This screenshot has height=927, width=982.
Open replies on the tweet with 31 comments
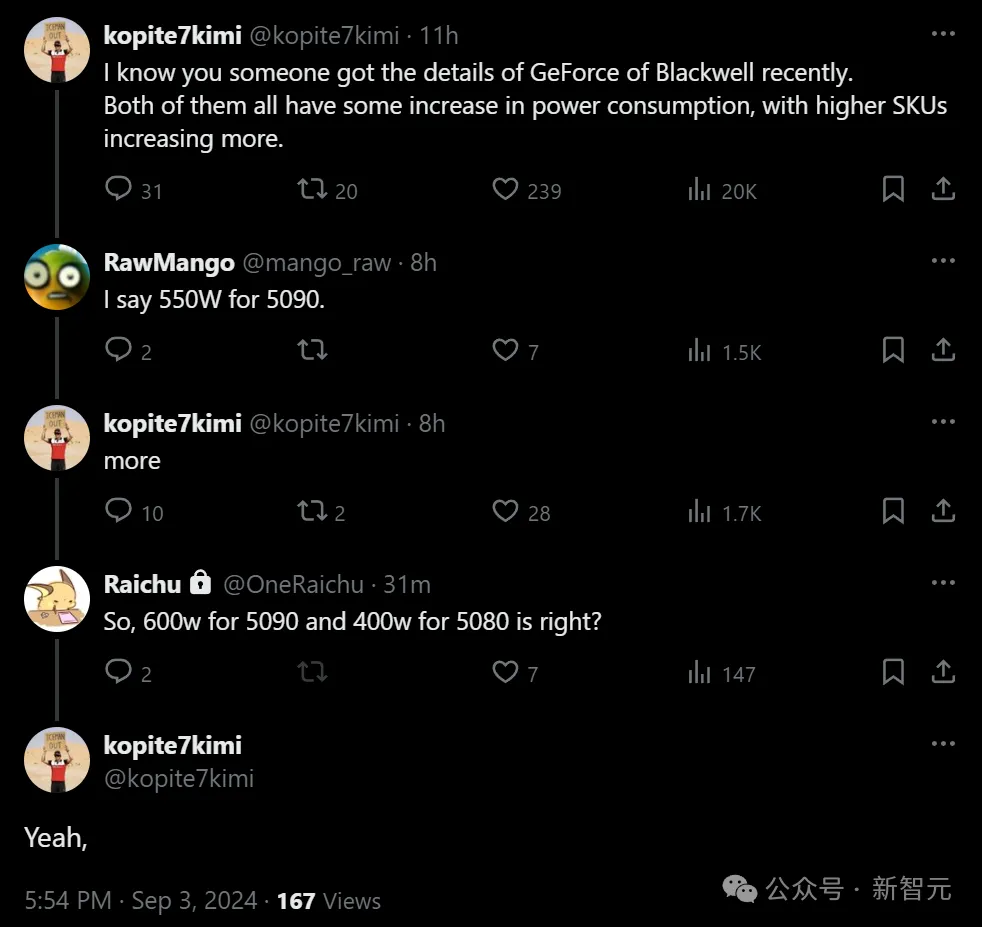[118, 189]
